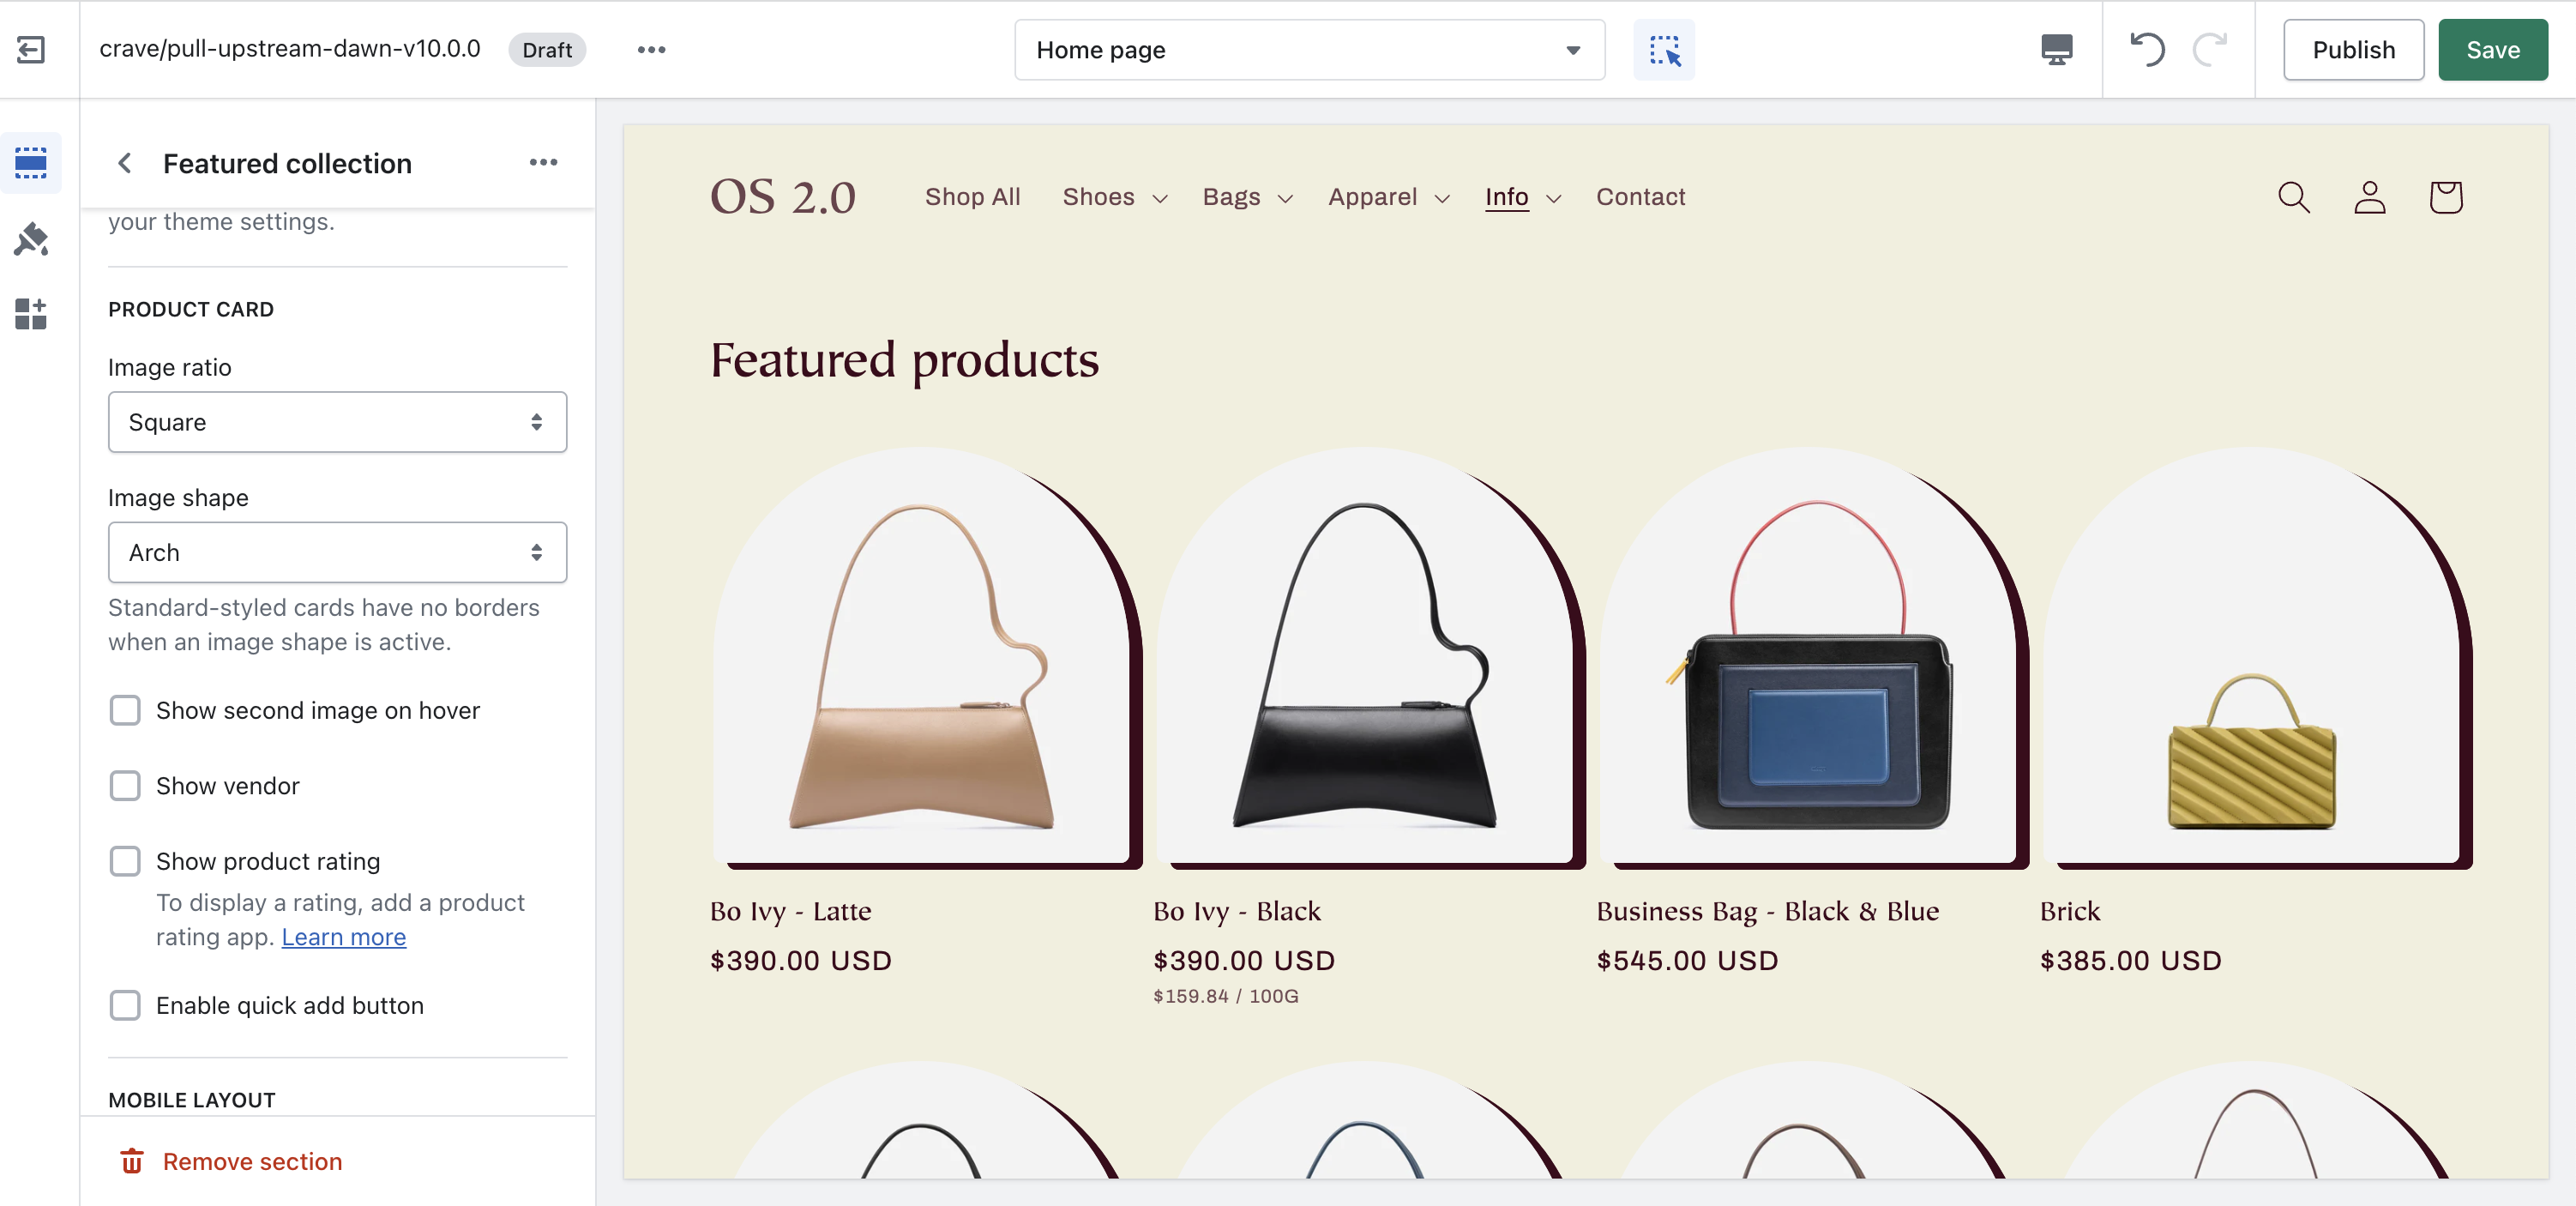Open the storefront search icon

pos(2293,197)
